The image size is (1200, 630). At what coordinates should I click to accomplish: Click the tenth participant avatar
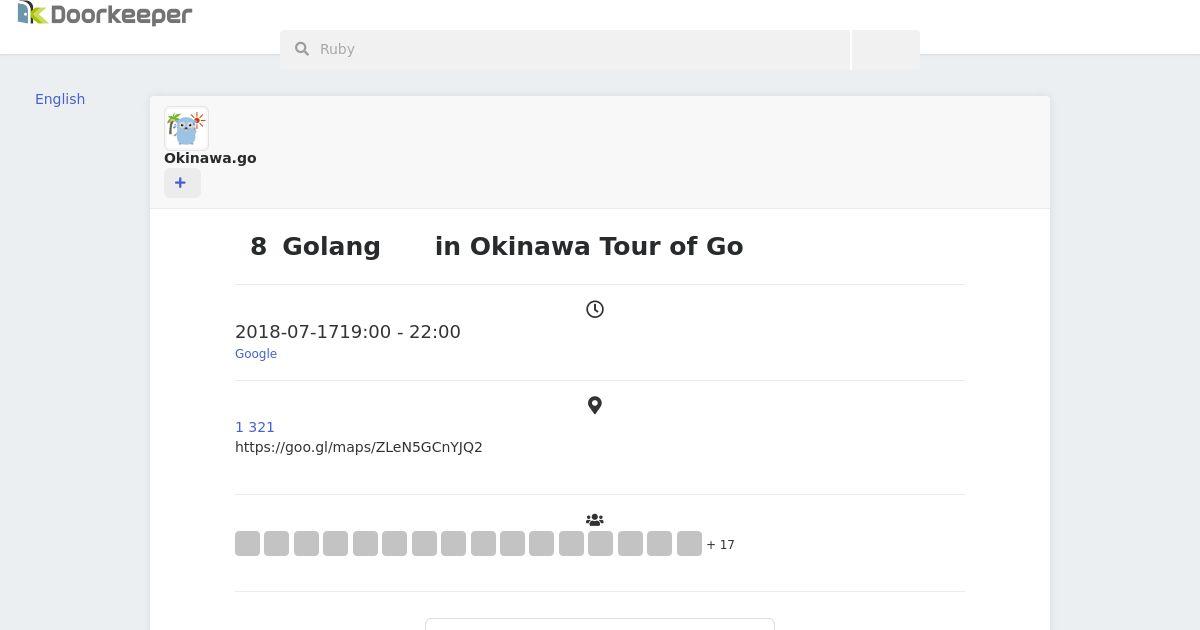tap(512, 544)
